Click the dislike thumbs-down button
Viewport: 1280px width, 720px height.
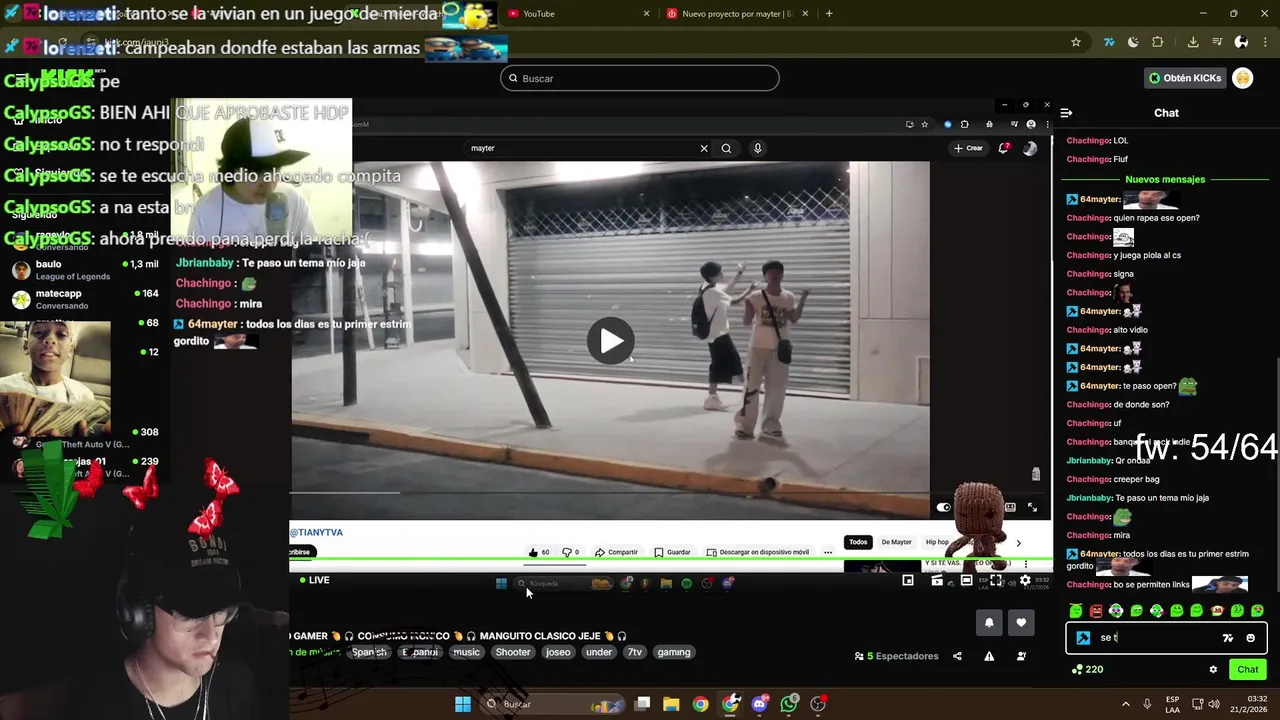pyautogui.click(x=570, y=552)
